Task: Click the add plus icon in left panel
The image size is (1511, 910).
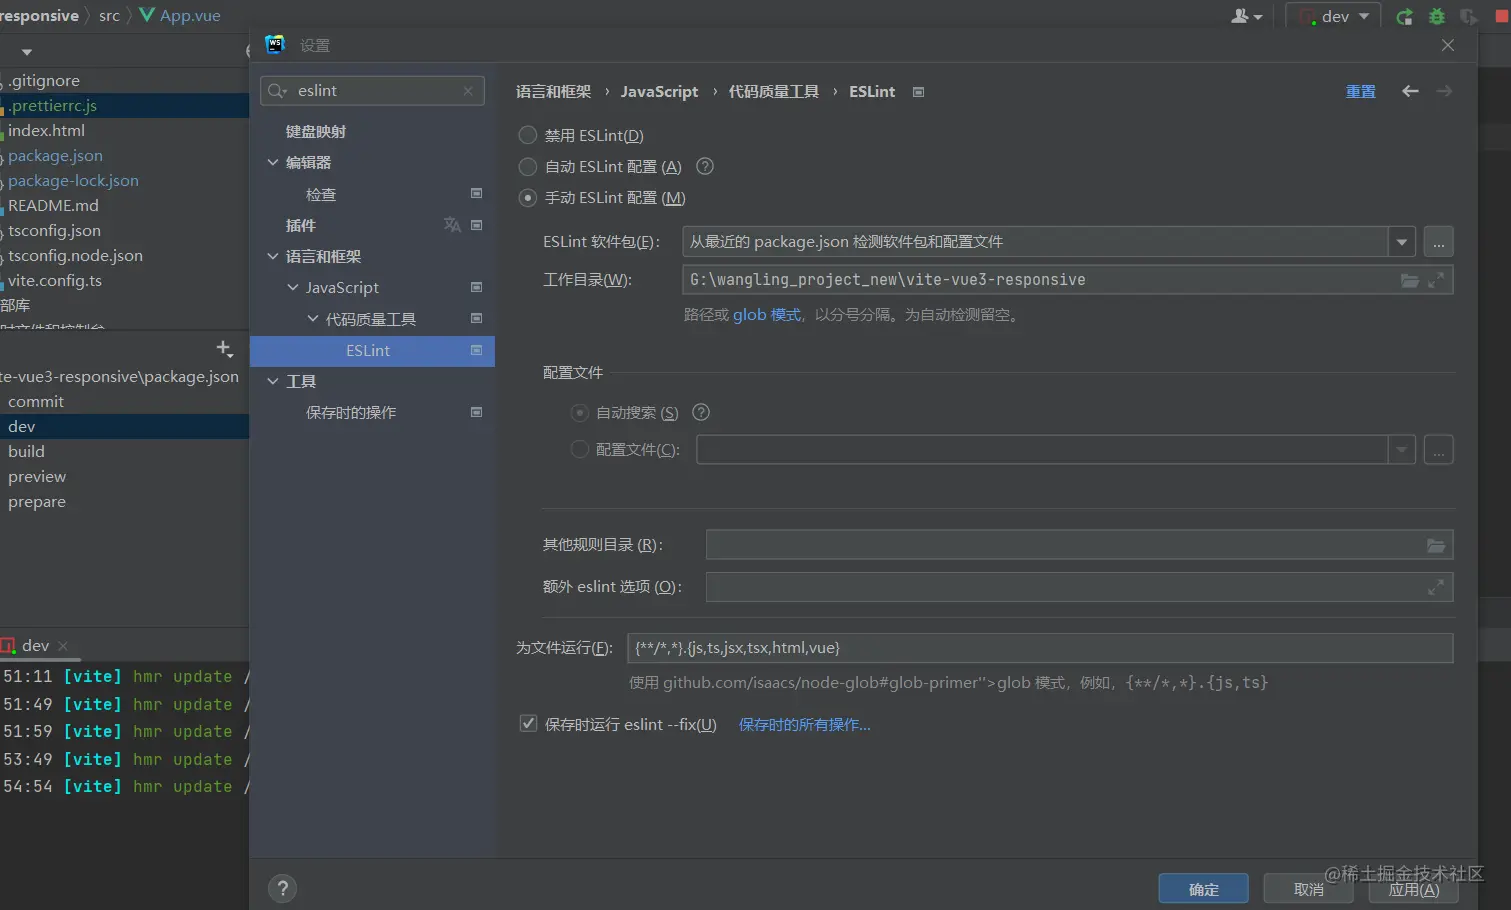Action: pos(224,348)
